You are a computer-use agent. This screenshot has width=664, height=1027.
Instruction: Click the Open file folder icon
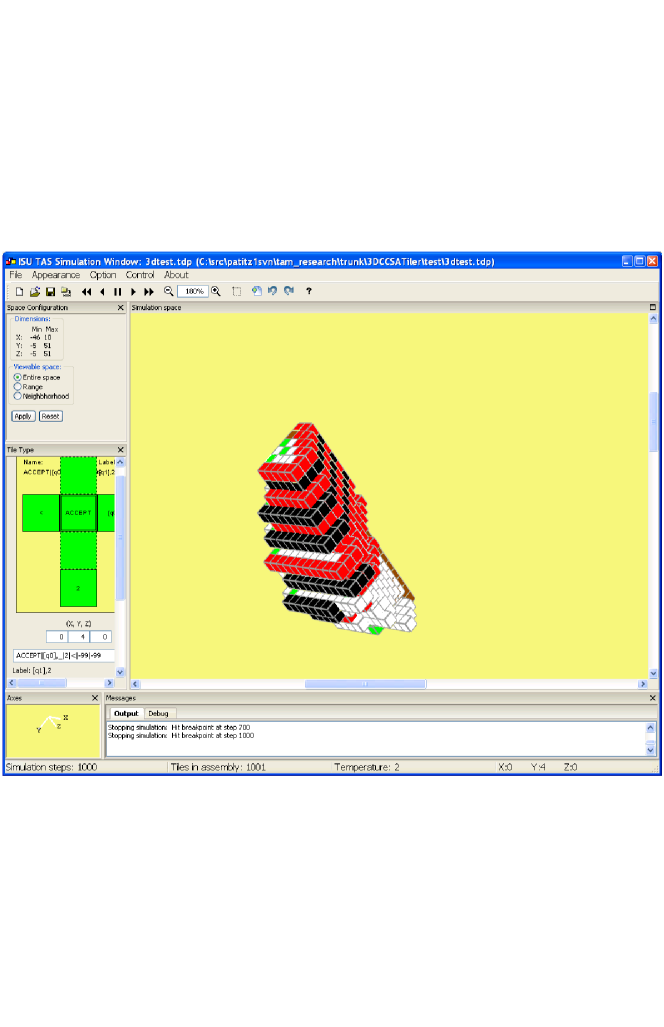(x=35, y=291)
